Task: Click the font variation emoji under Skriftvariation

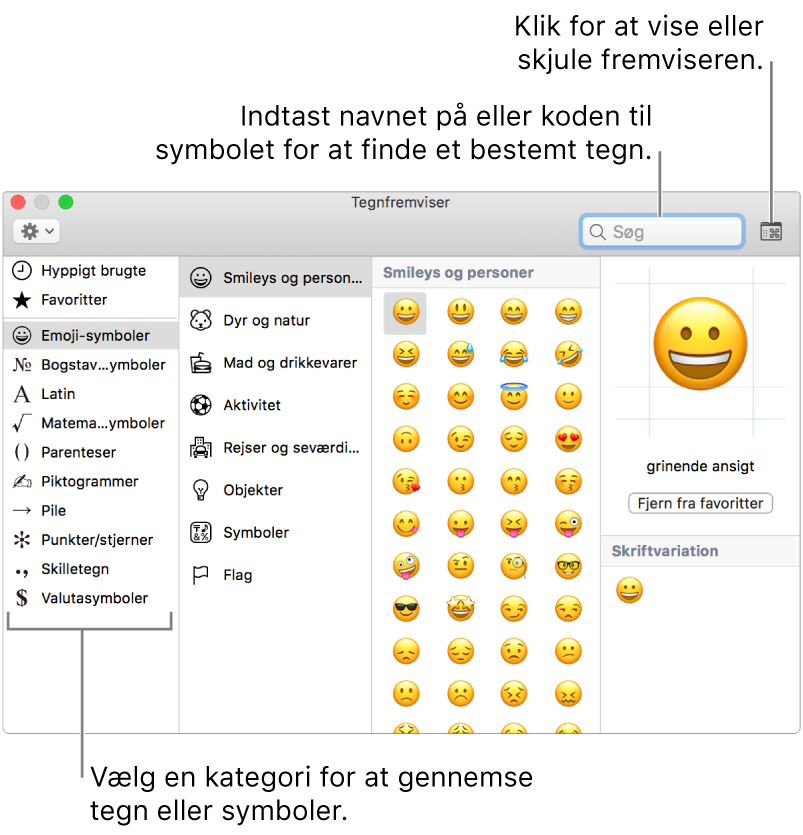Action: coord(629,591)
